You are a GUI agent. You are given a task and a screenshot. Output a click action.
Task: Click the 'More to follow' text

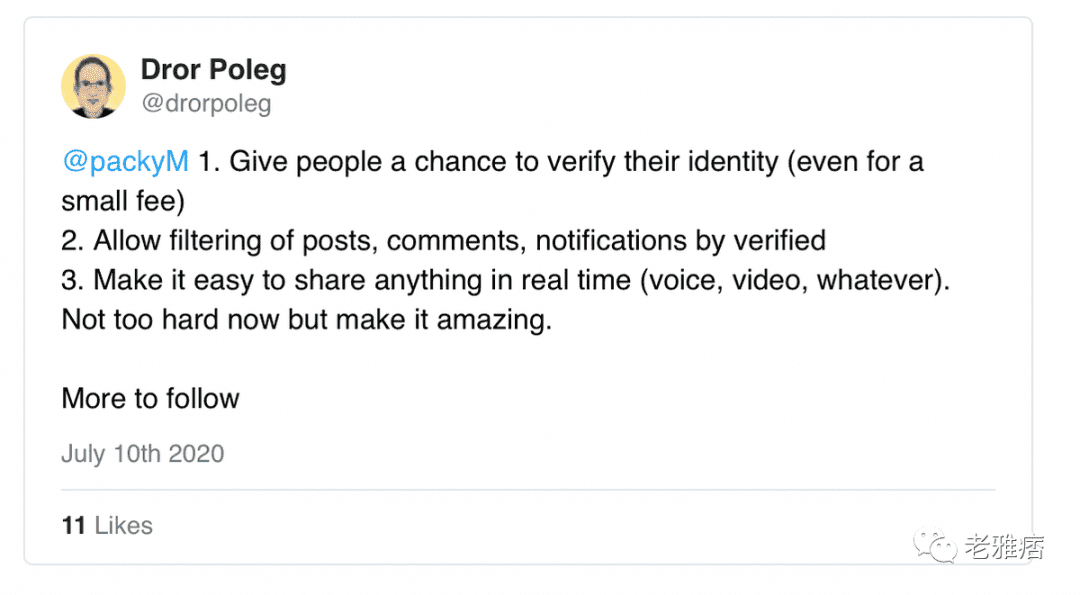click(150, 398)
